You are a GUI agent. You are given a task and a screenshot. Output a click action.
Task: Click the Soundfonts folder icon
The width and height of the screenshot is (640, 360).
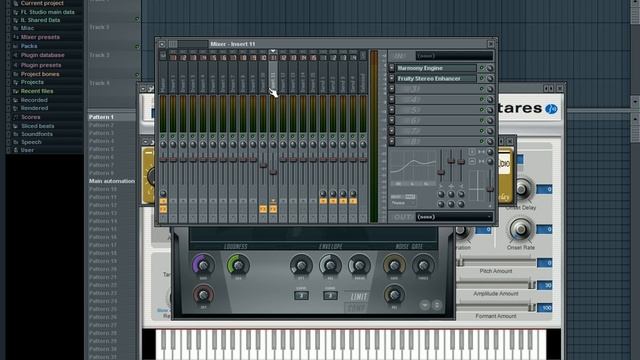click(x=16, y=134)
